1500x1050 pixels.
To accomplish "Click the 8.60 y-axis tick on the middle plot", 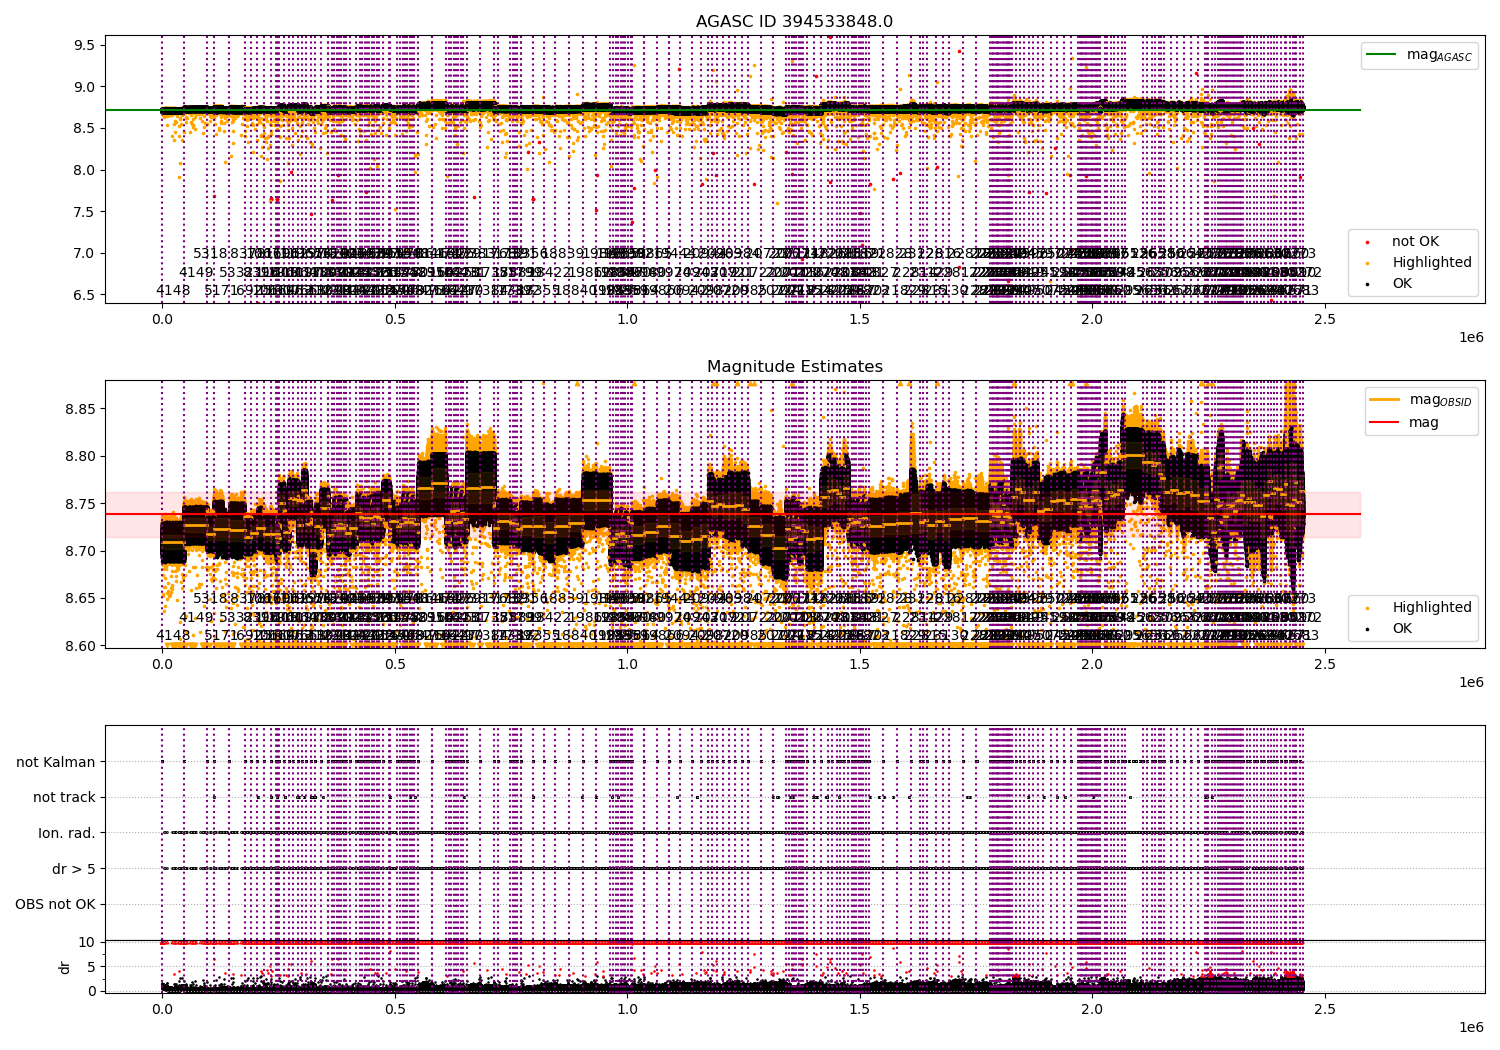I will coord(80,646).
